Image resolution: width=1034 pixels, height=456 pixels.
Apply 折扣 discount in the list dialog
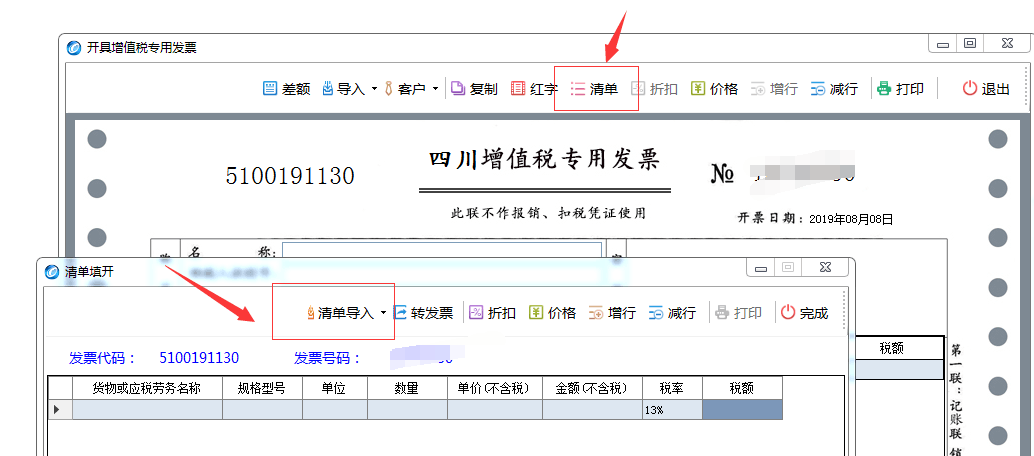pyautogui.click(x=493, y=313)
